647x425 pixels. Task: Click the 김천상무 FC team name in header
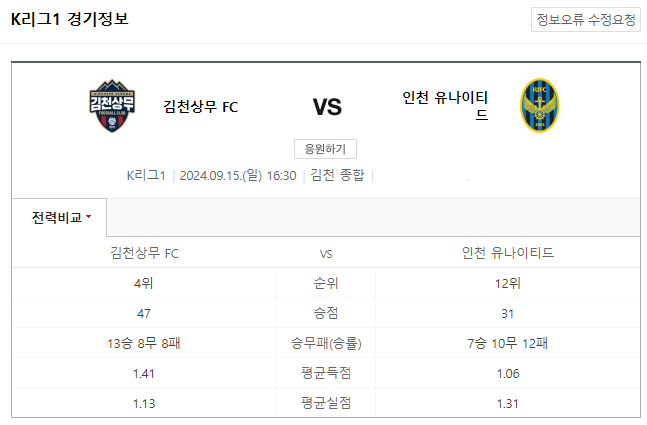(201, 107)
